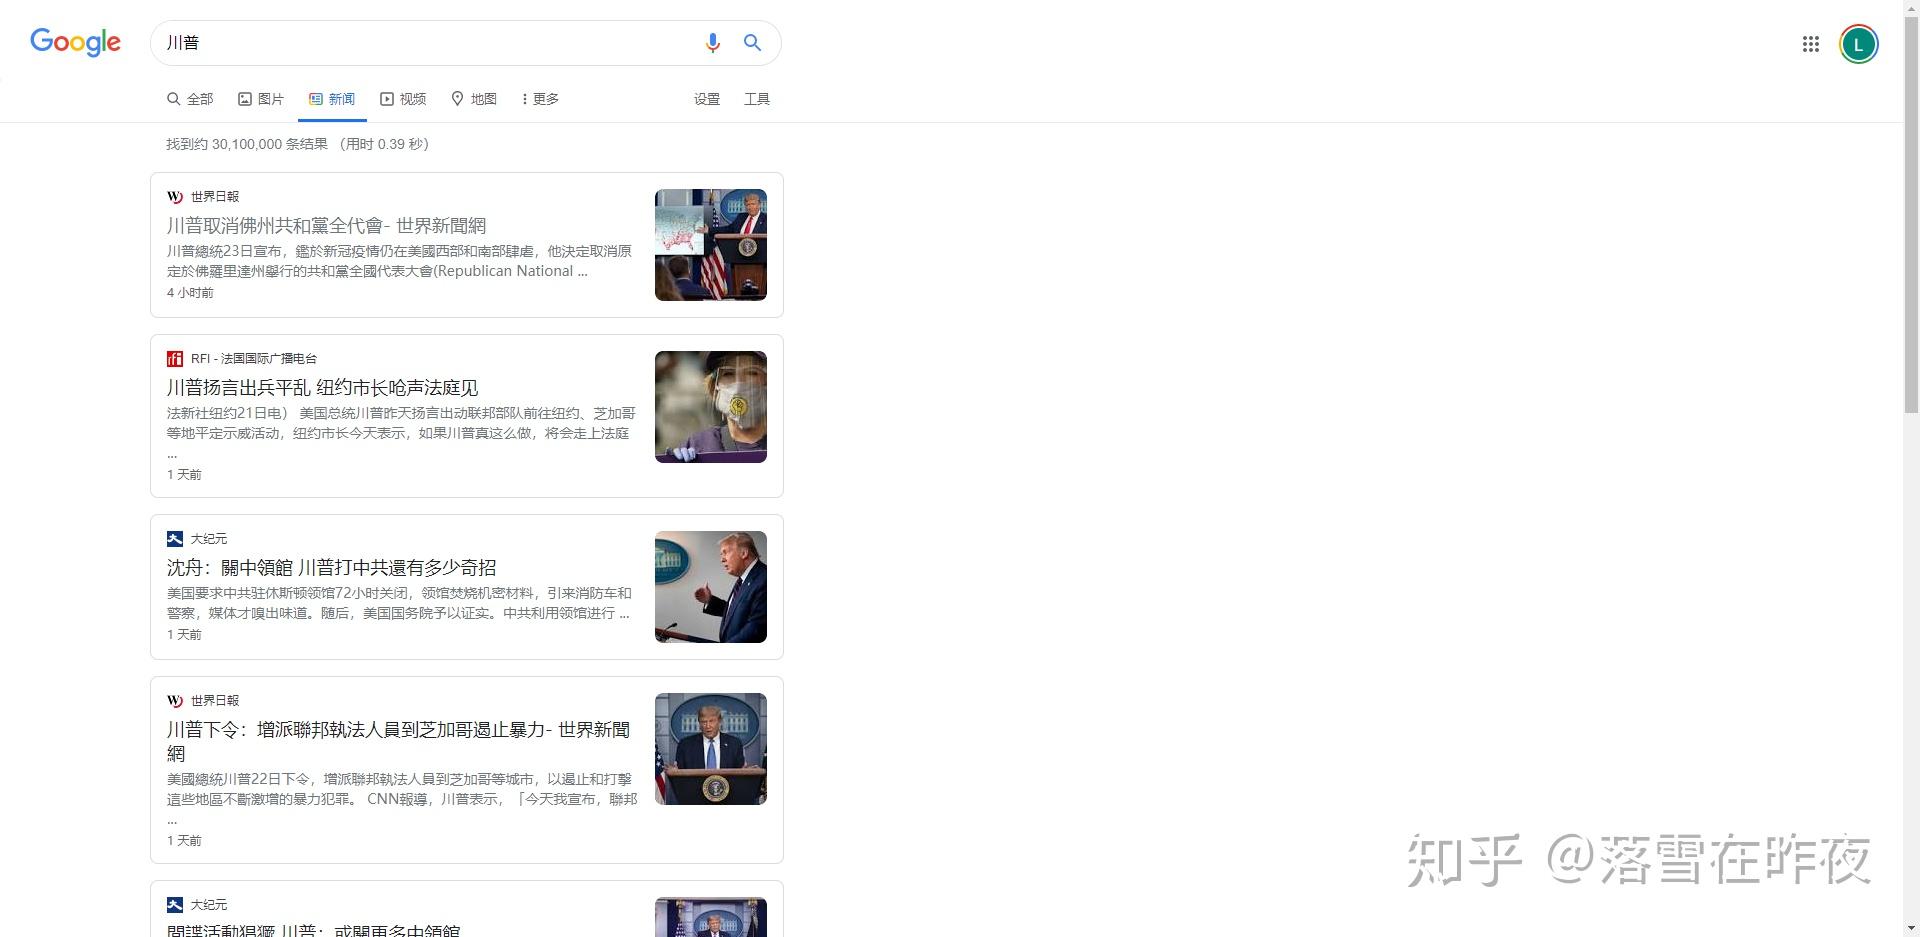Click the scrollbar down arrow
This screenshot has height=937, width=1920.
pos(1911,929)
